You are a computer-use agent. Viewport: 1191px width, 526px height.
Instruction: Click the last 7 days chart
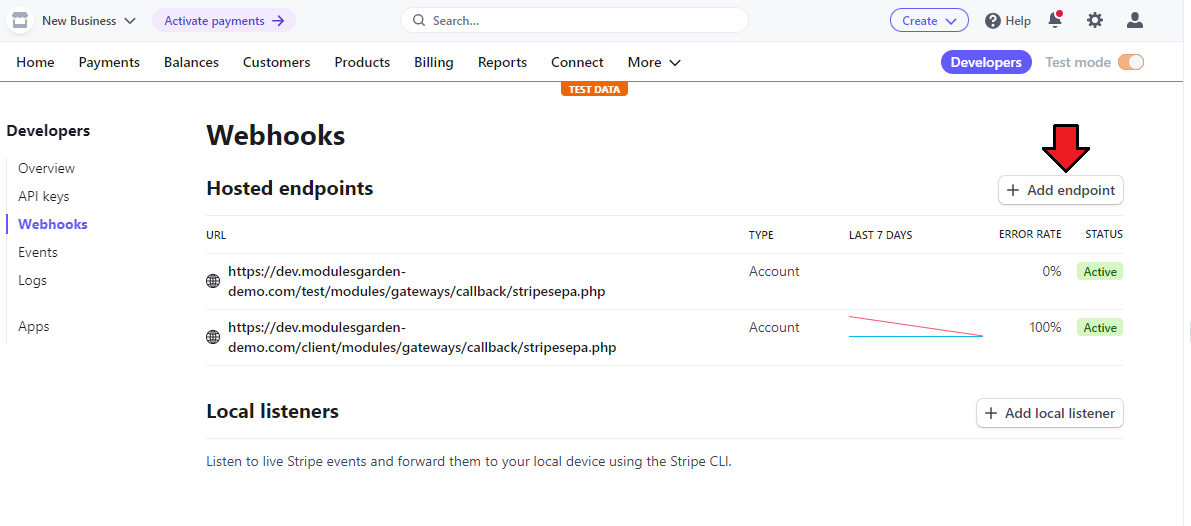(x=915, y=326)
